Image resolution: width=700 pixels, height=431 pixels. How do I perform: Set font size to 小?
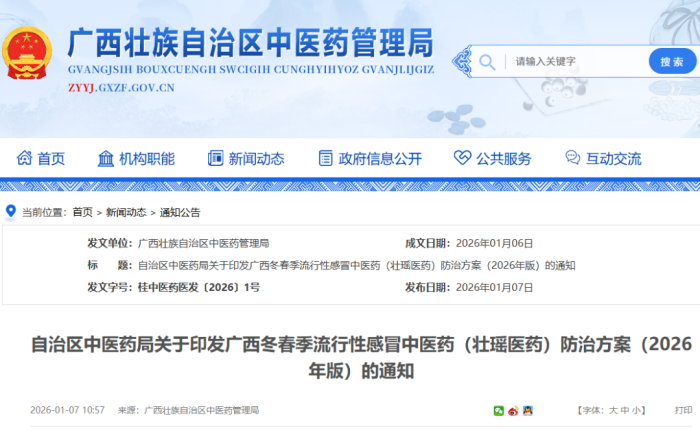pyautogui.click(x=638, y=411)
